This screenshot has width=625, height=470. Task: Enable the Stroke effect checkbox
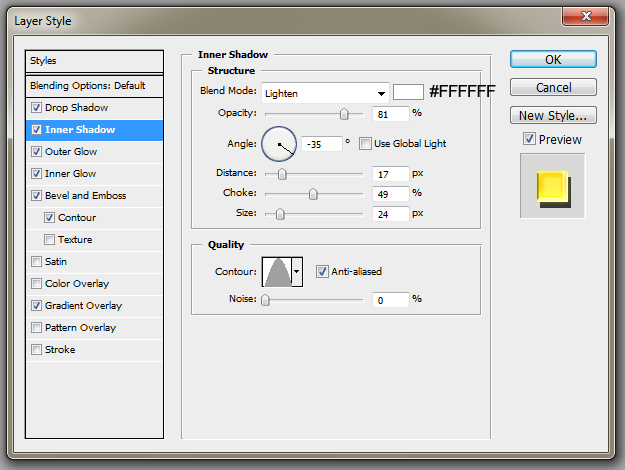point(36,350)
